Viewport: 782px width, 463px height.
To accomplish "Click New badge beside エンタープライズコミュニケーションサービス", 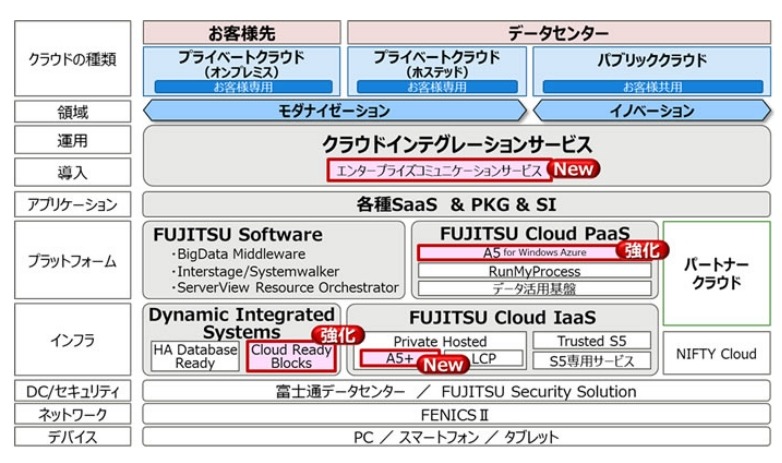I will [574, 169].
